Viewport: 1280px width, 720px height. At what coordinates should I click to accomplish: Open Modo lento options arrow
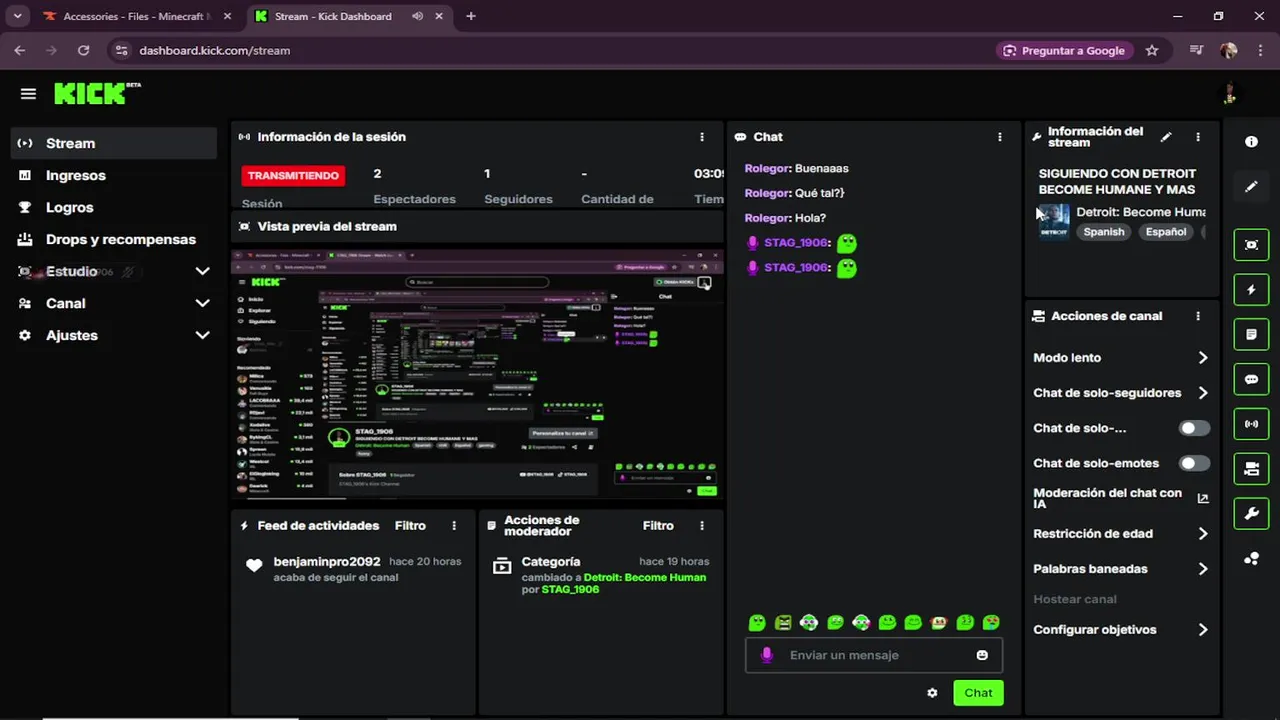1203,358
